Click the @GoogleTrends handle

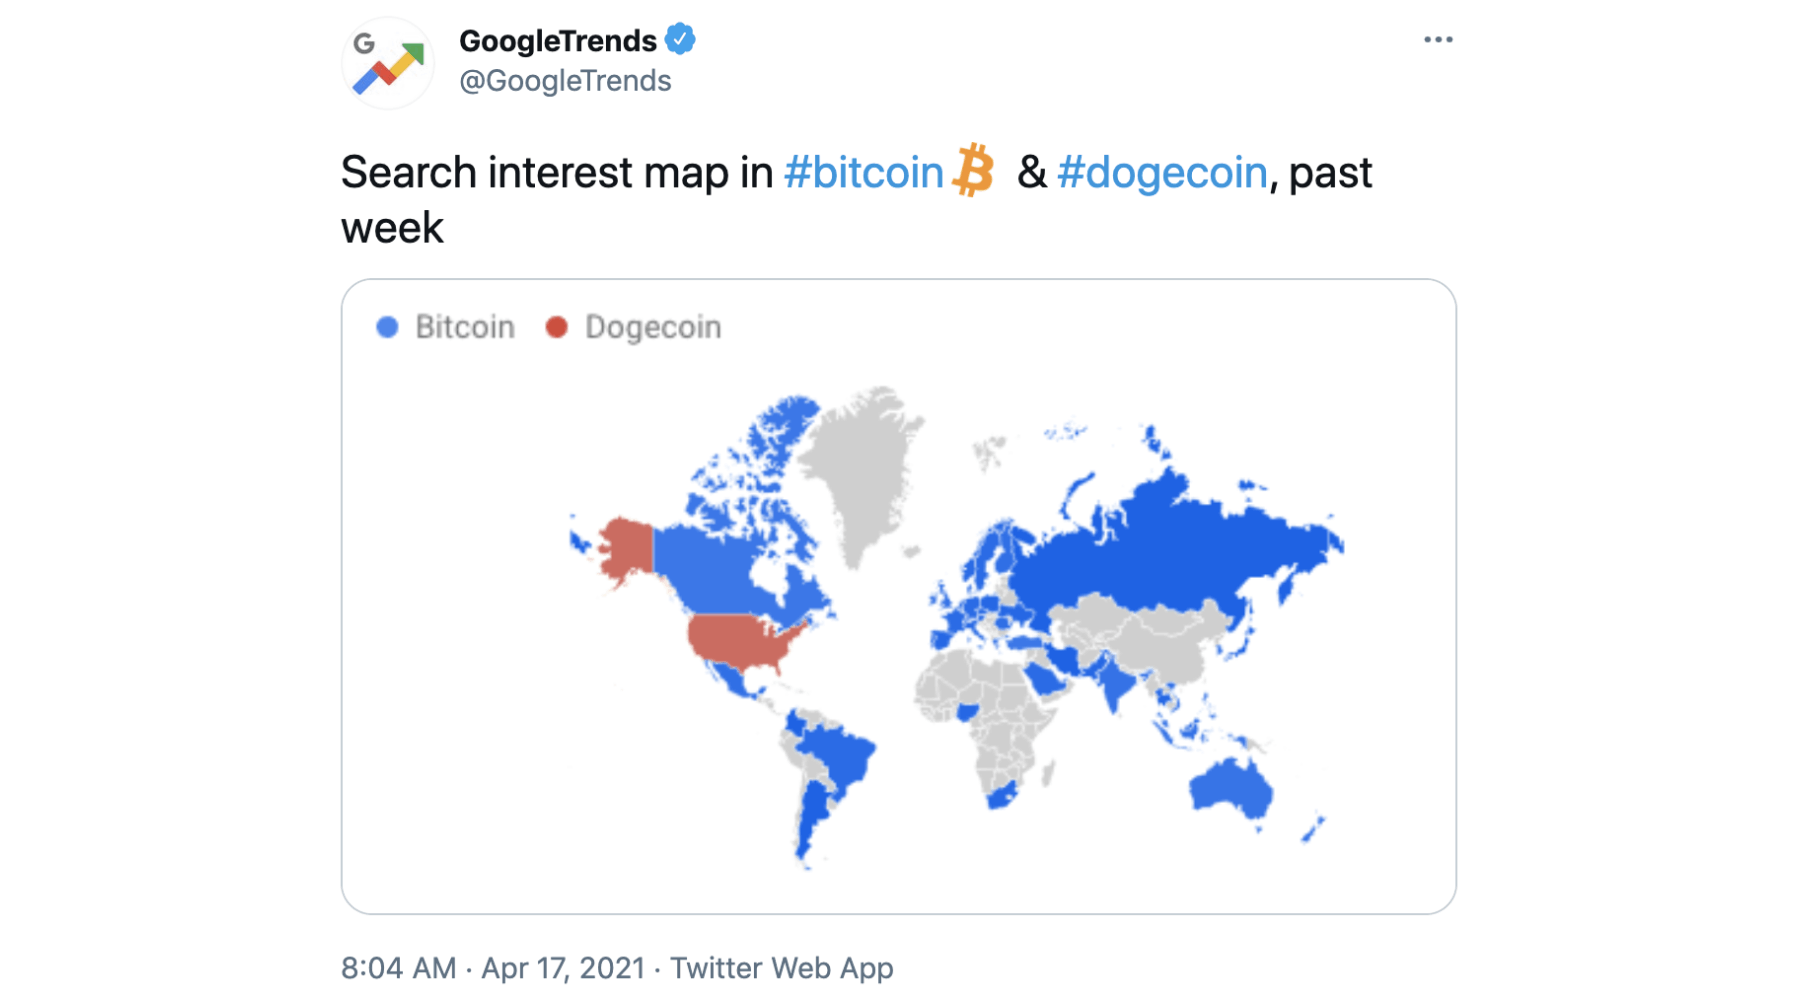(x=565, y=81)
